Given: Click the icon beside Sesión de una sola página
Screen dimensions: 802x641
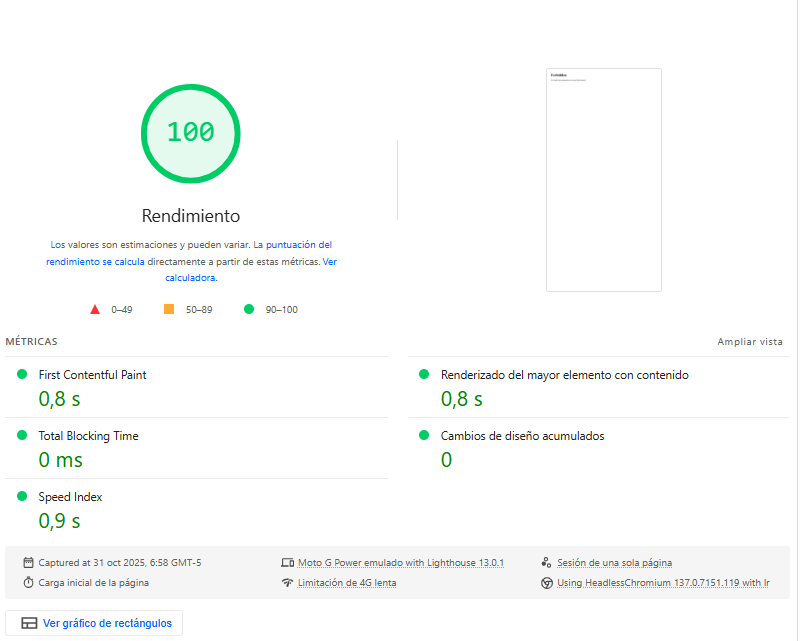Looking at the screenshot, I should click(x=547, y=563).
